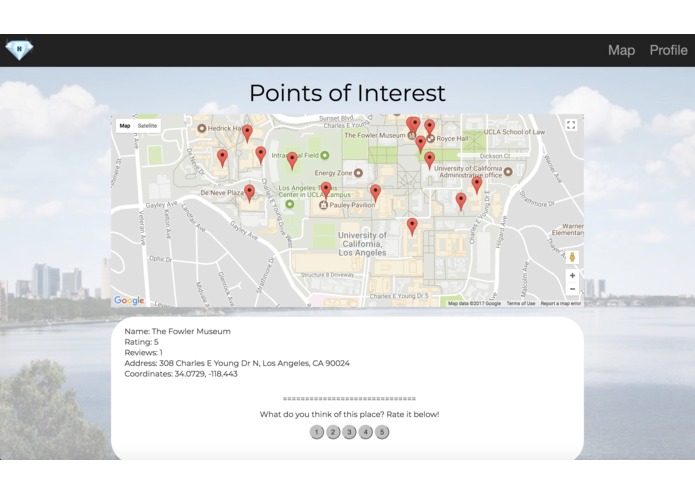
Task: Open the Terms of Use link
Action: tap(520, 303)
